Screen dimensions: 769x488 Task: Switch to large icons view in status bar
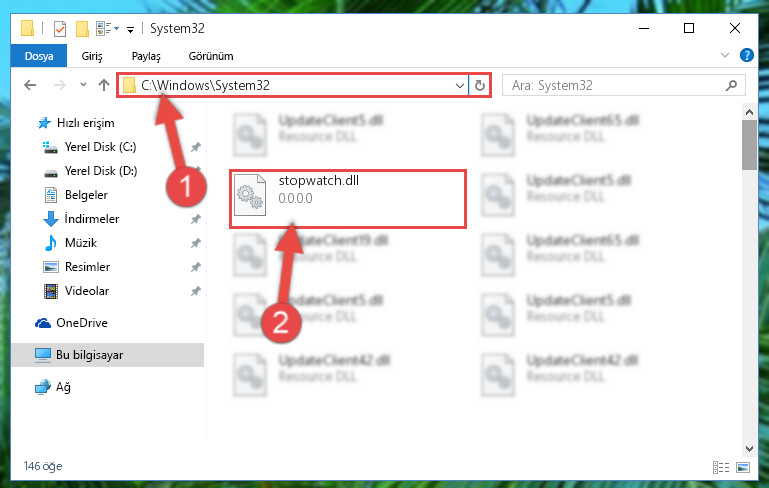(743, 467)
